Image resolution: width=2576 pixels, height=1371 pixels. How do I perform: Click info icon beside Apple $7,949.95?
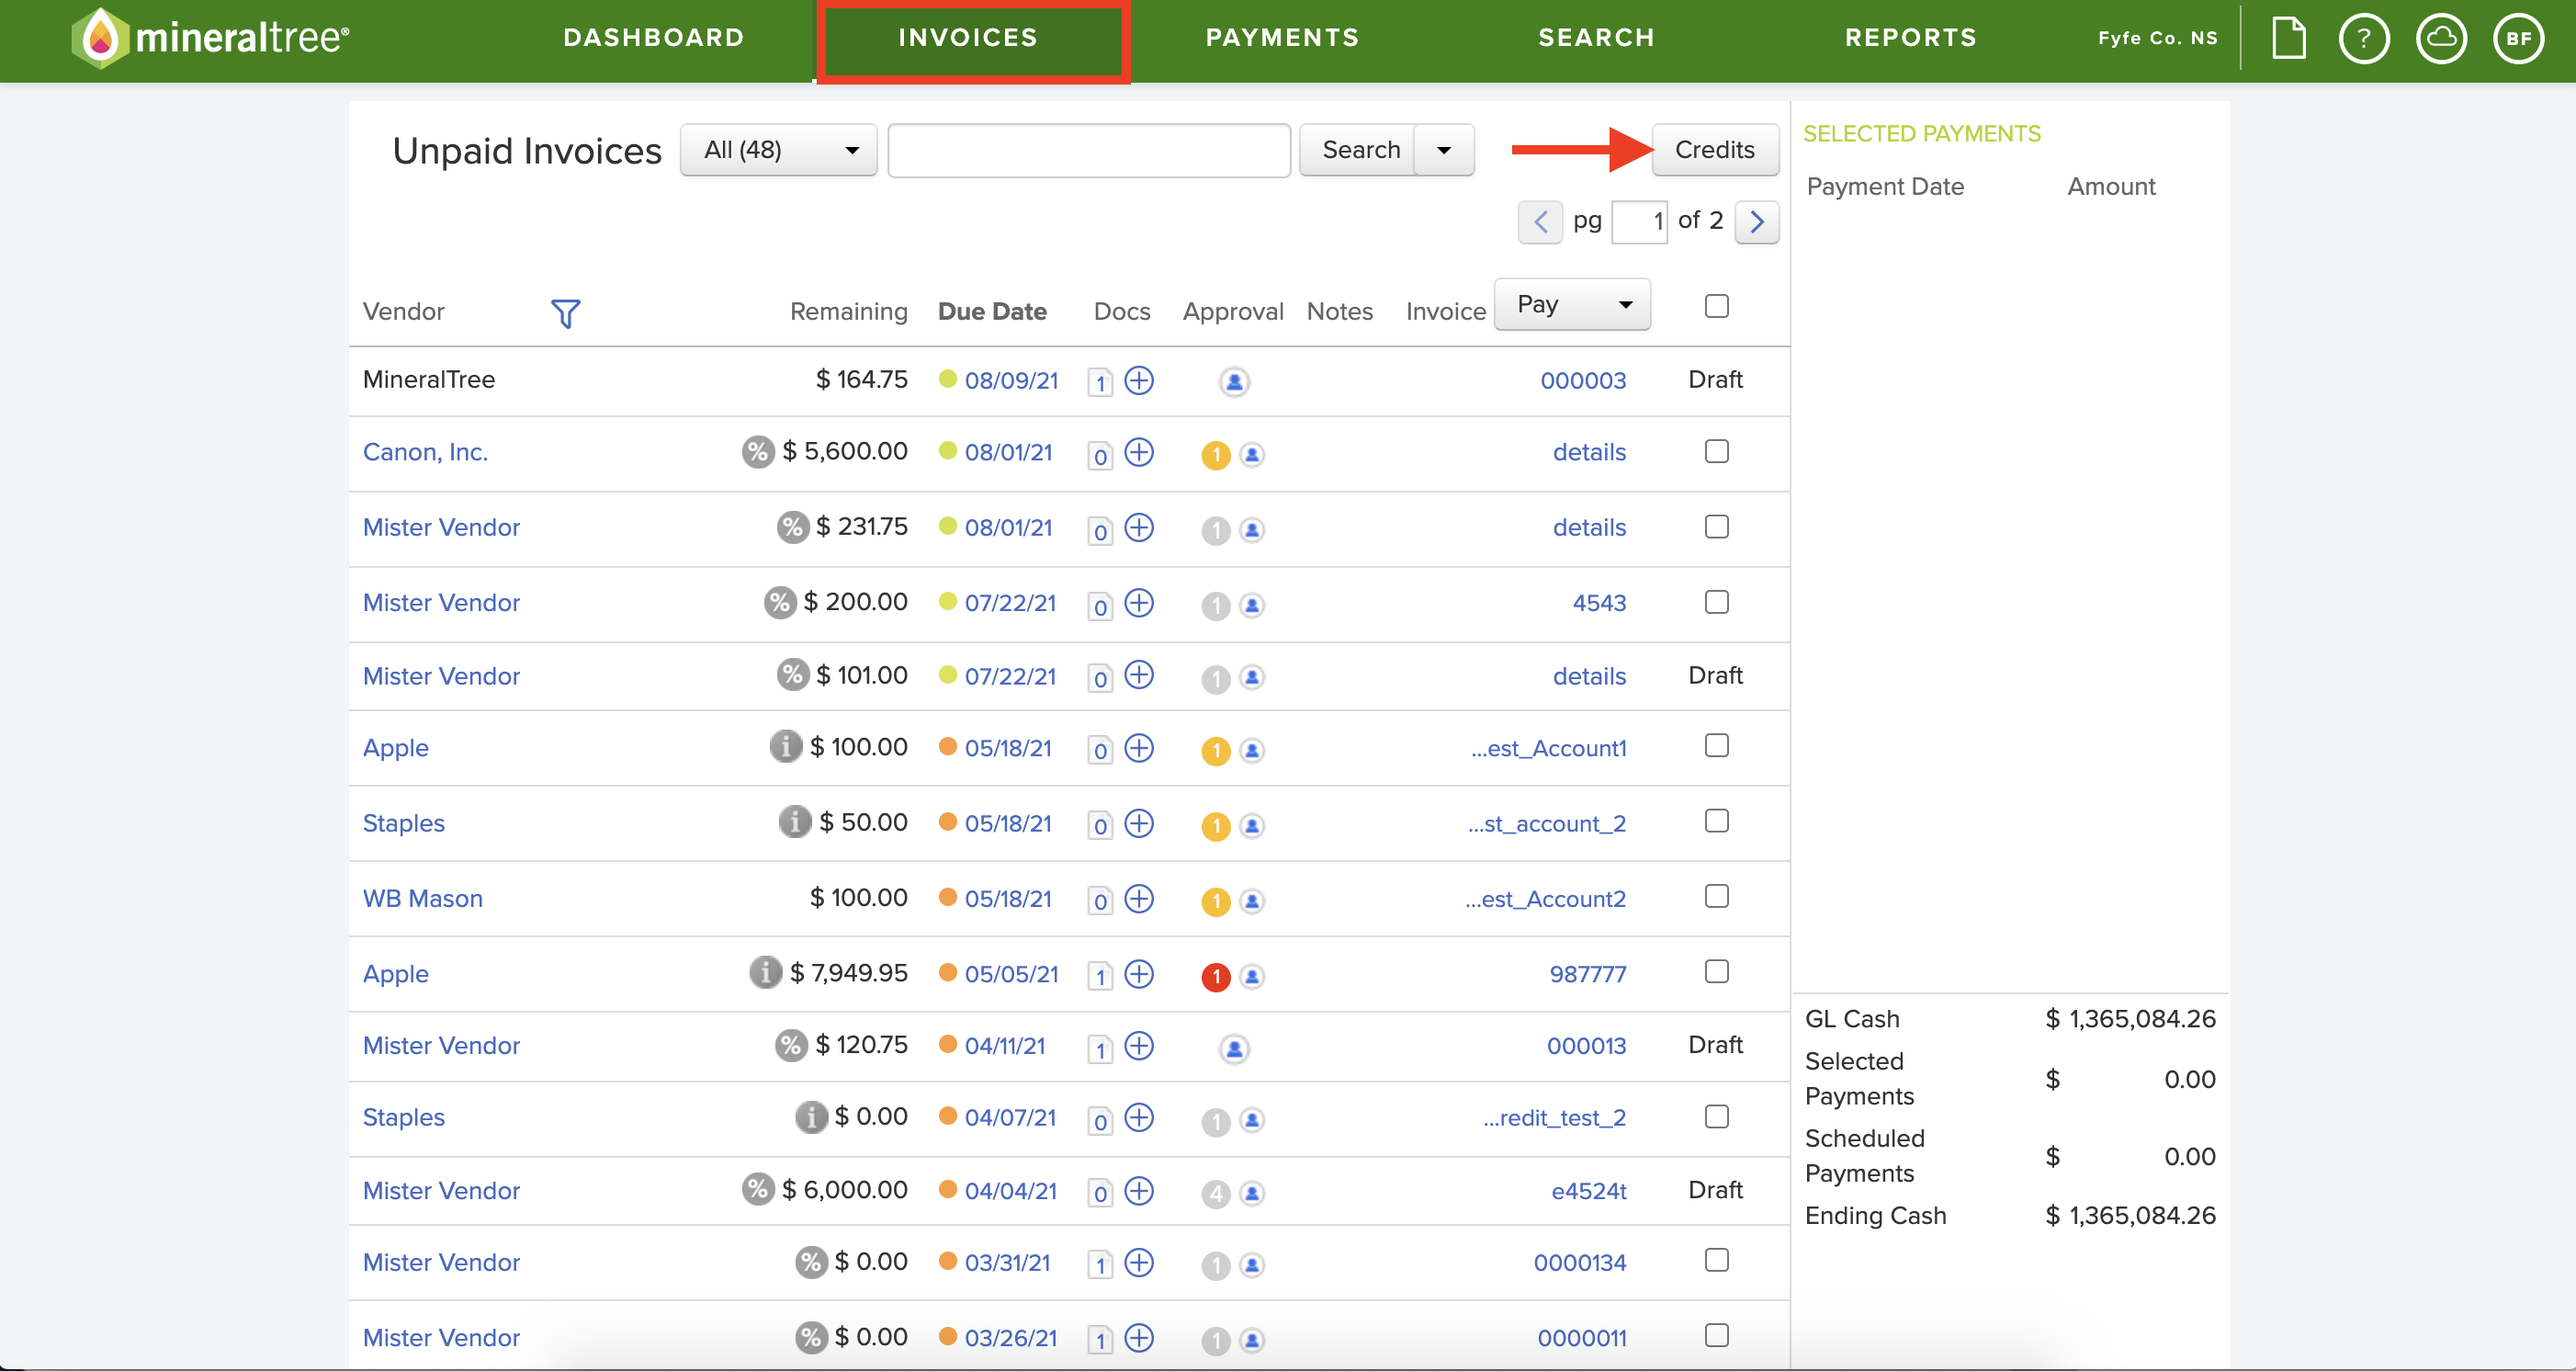(x=766, y=972)
